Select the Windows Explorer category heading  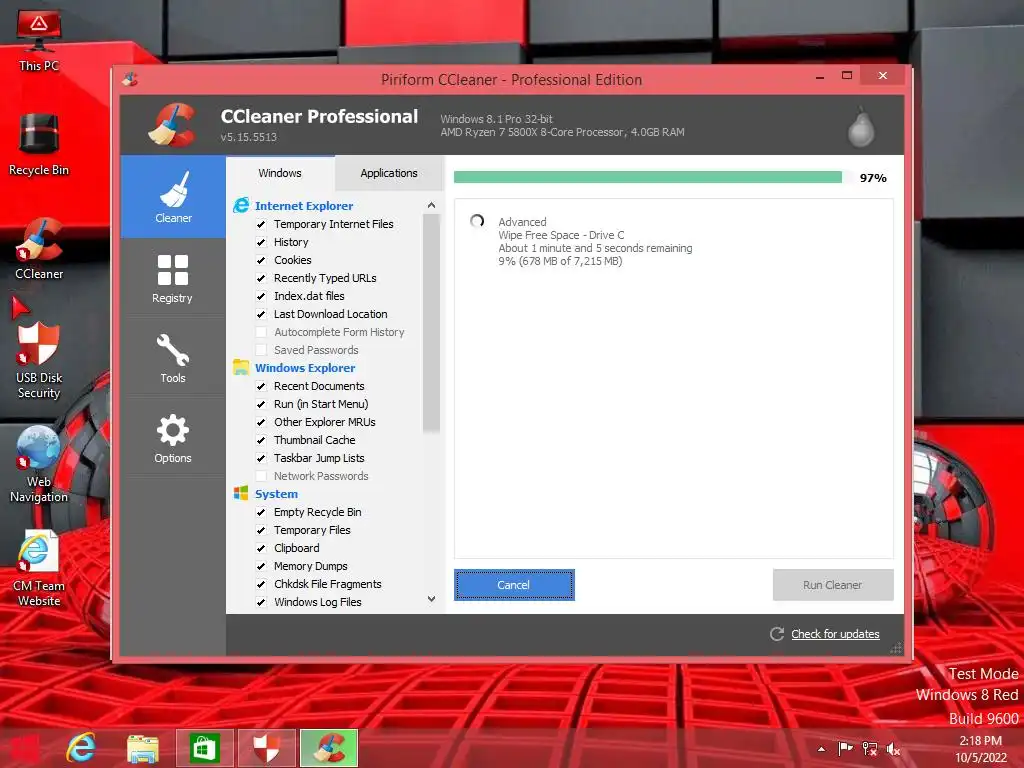click(305, 368)
